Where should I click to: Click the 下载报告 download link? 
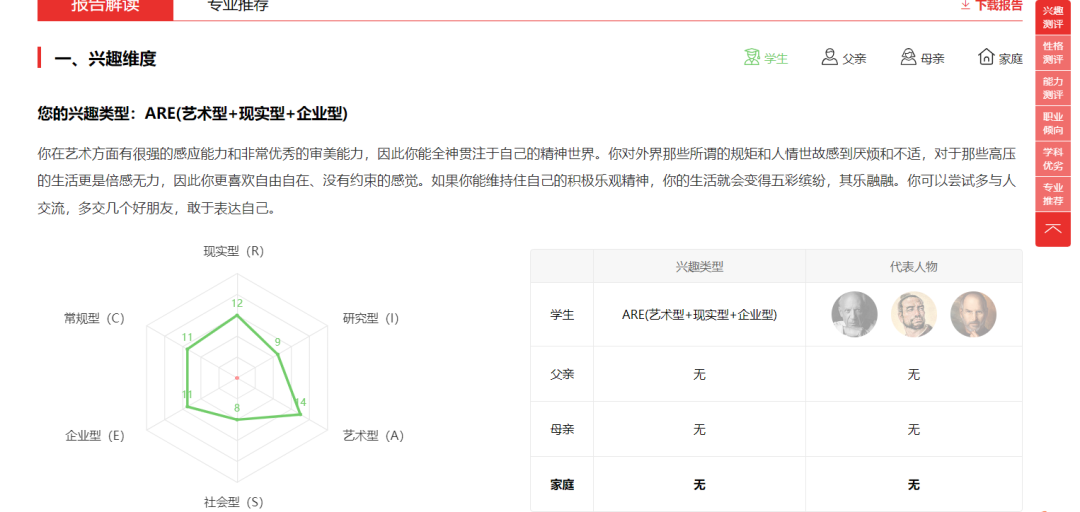998,5
